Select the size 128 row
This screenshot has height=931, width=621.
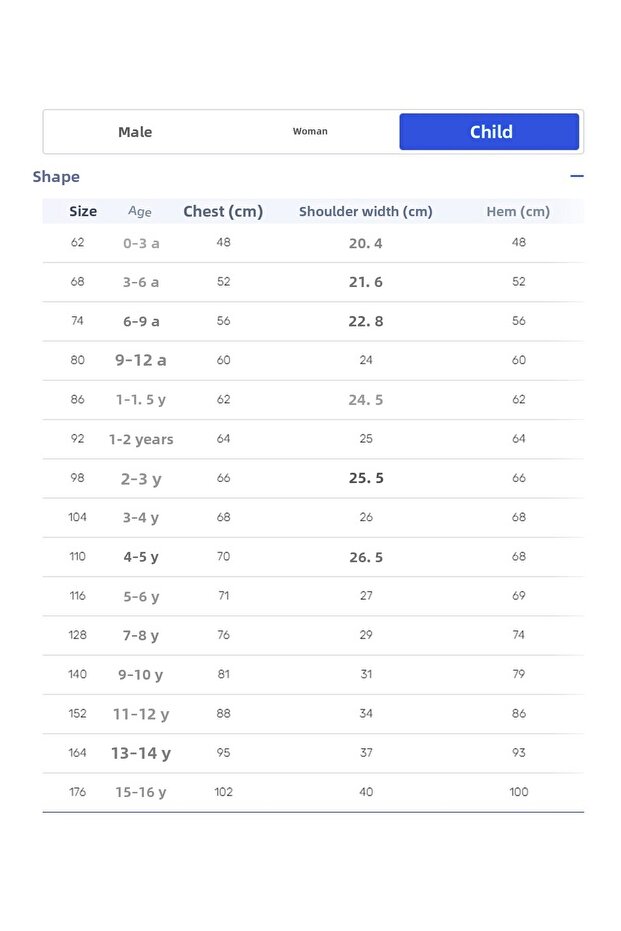pos(78,635)
